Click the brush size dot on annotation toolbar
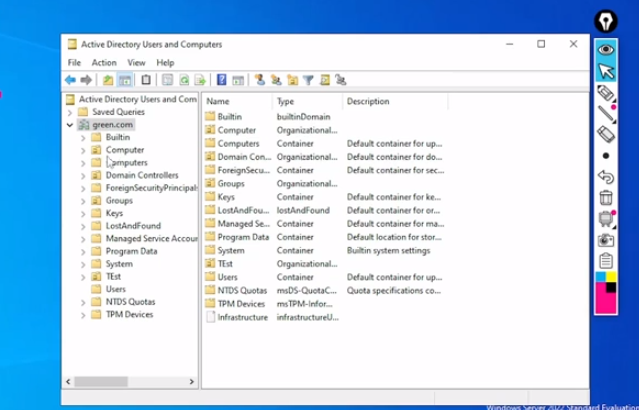Image resolution: width=639 pixels, height=410 pixels. [606, 156]
